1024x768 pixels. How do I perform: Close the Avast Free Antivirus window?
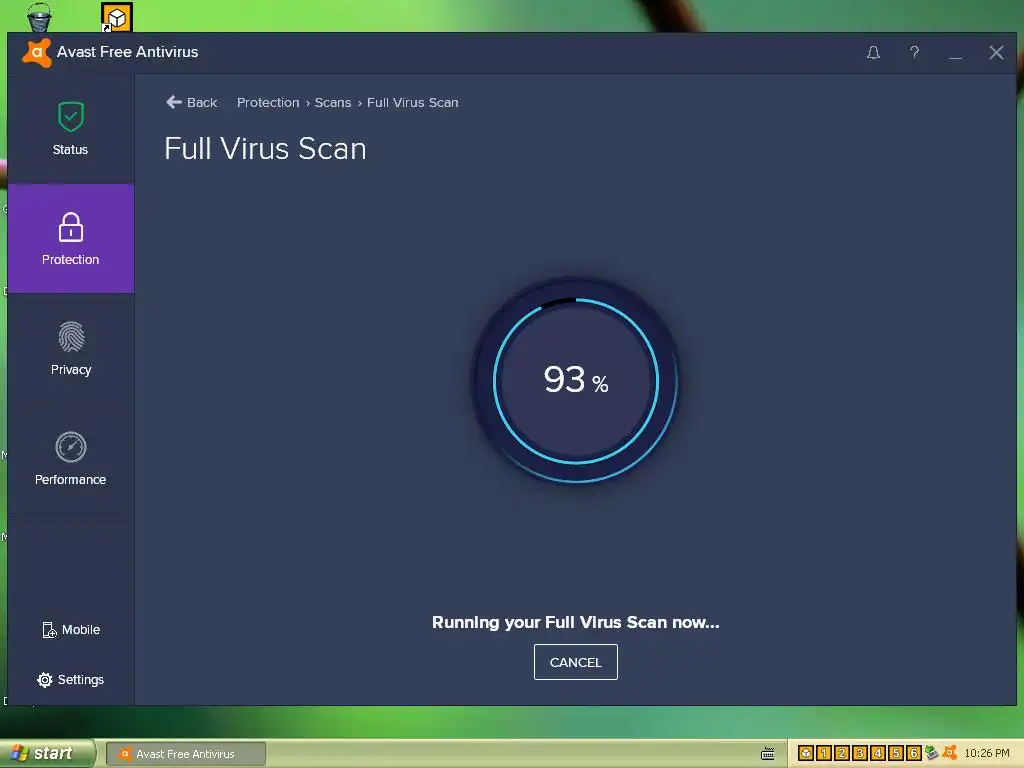(996, 53)
